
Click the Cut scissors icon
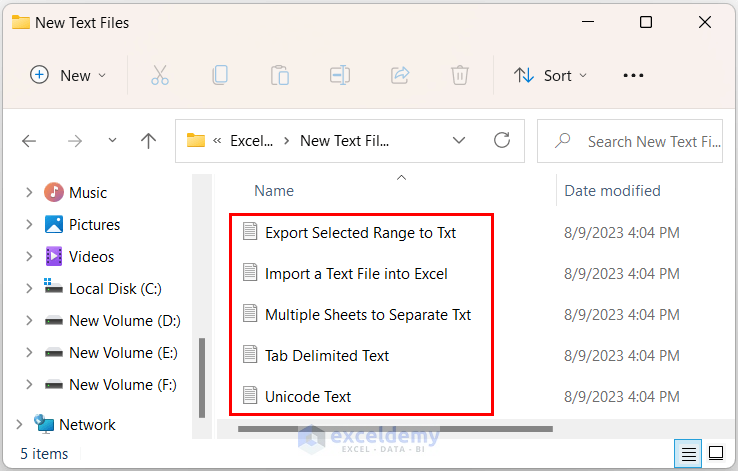tap(160, 75)
